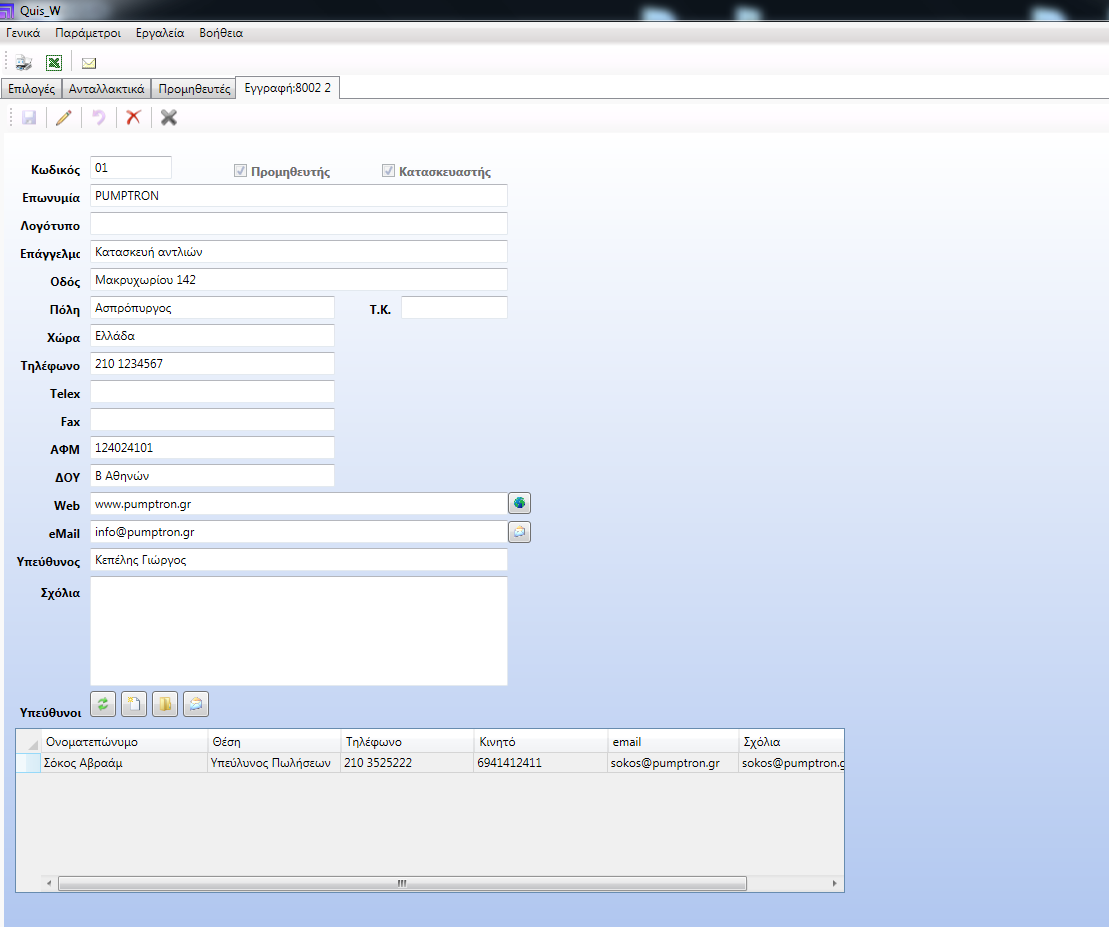This screenshot has height=927, width=1109.
Task: Click the purple undo arrow icon
Action: click(x=99, y=117)
